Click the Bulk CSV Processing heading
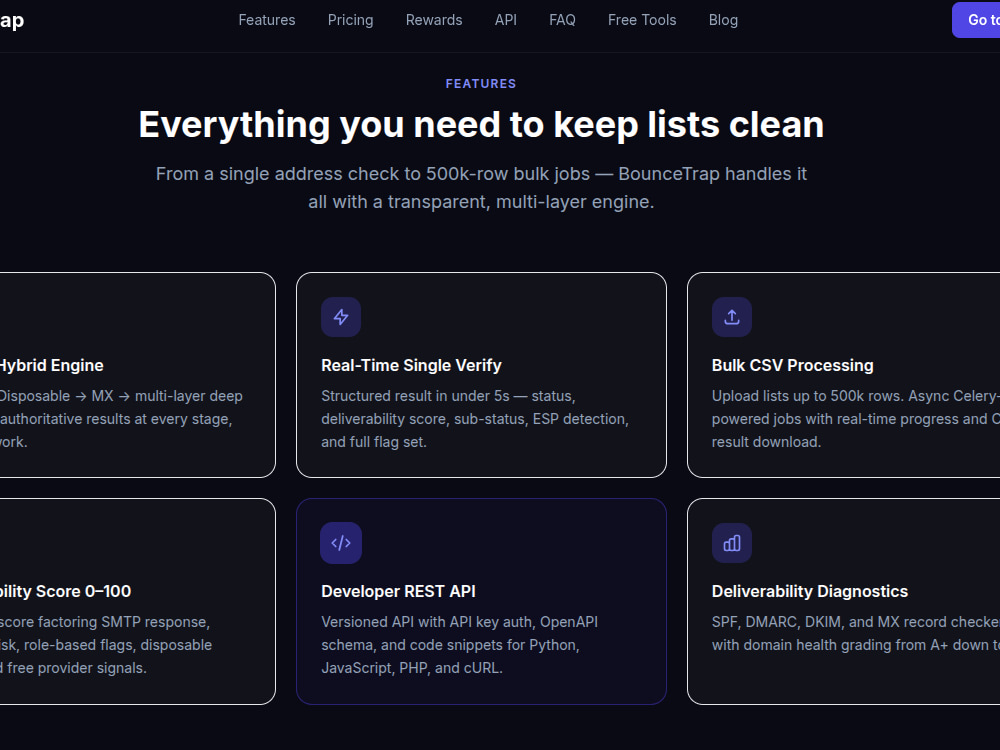Image resolution: width=1000 pixels, height=750 pixels. [x=793, y=365]
